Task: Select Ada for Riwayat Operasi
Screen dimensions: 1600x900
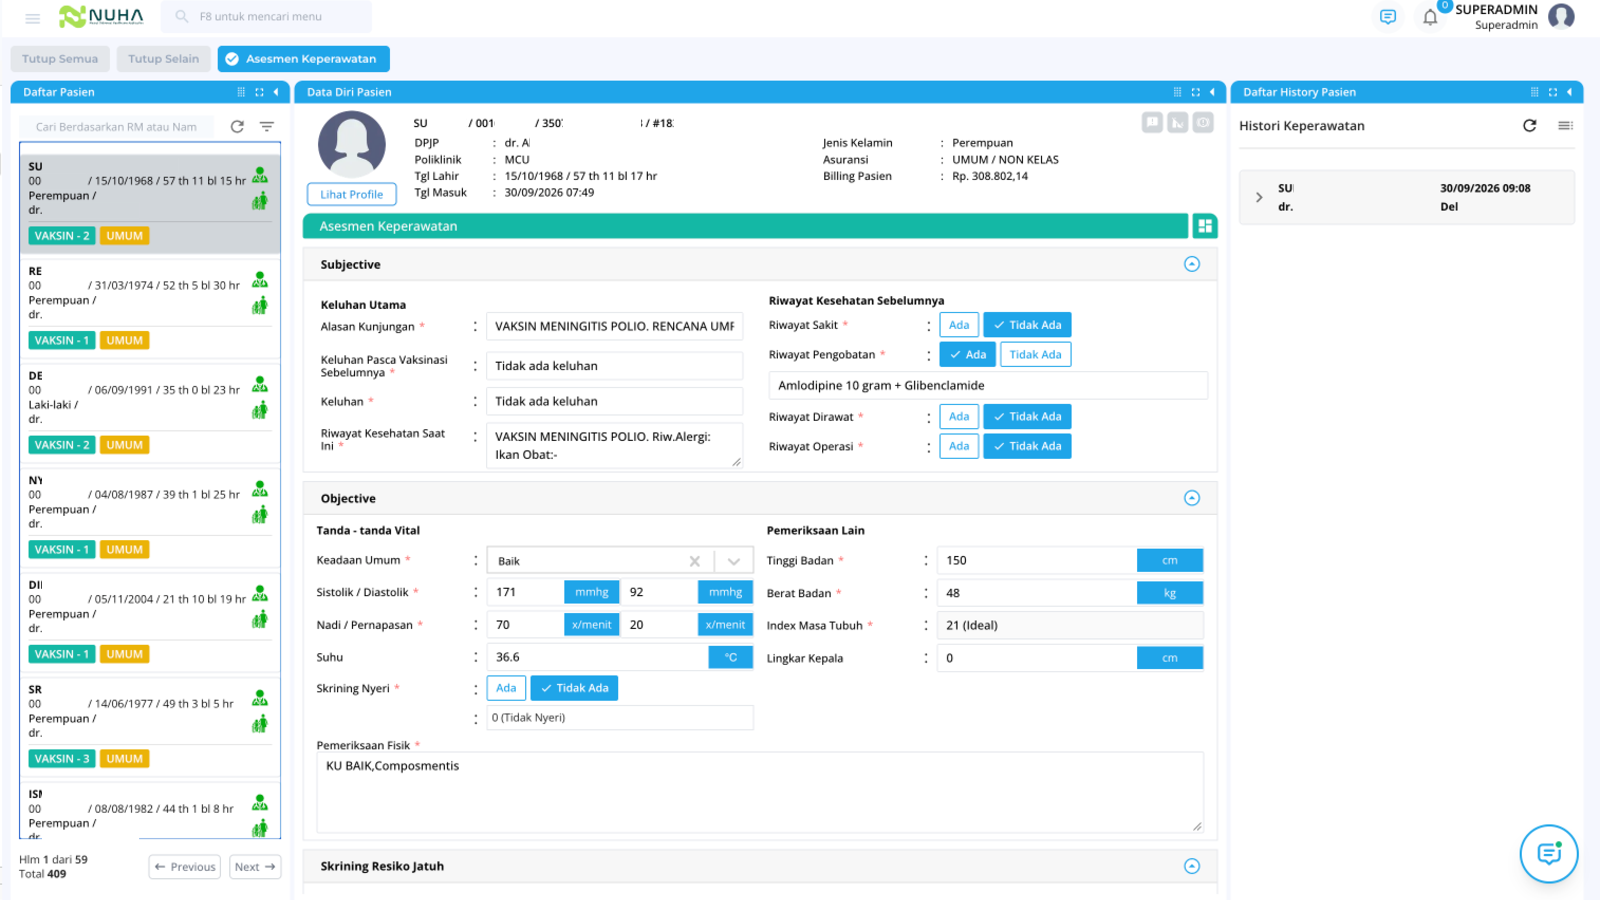Action: tap(959, 446)
